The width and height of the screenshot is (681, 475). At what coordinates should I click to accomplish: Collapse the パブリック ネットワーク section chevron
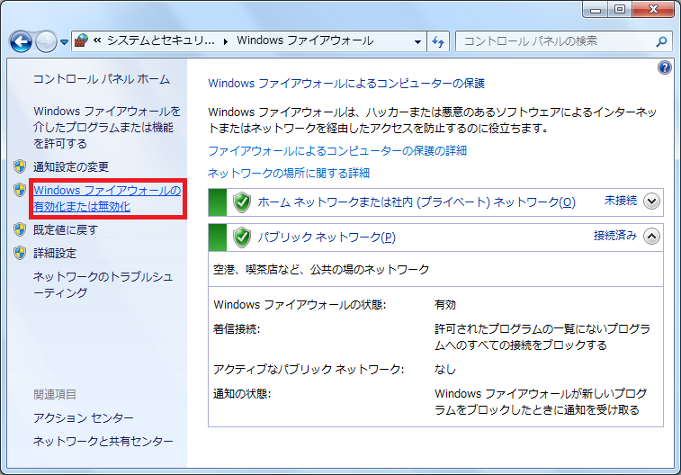click(x=652, y=237)
